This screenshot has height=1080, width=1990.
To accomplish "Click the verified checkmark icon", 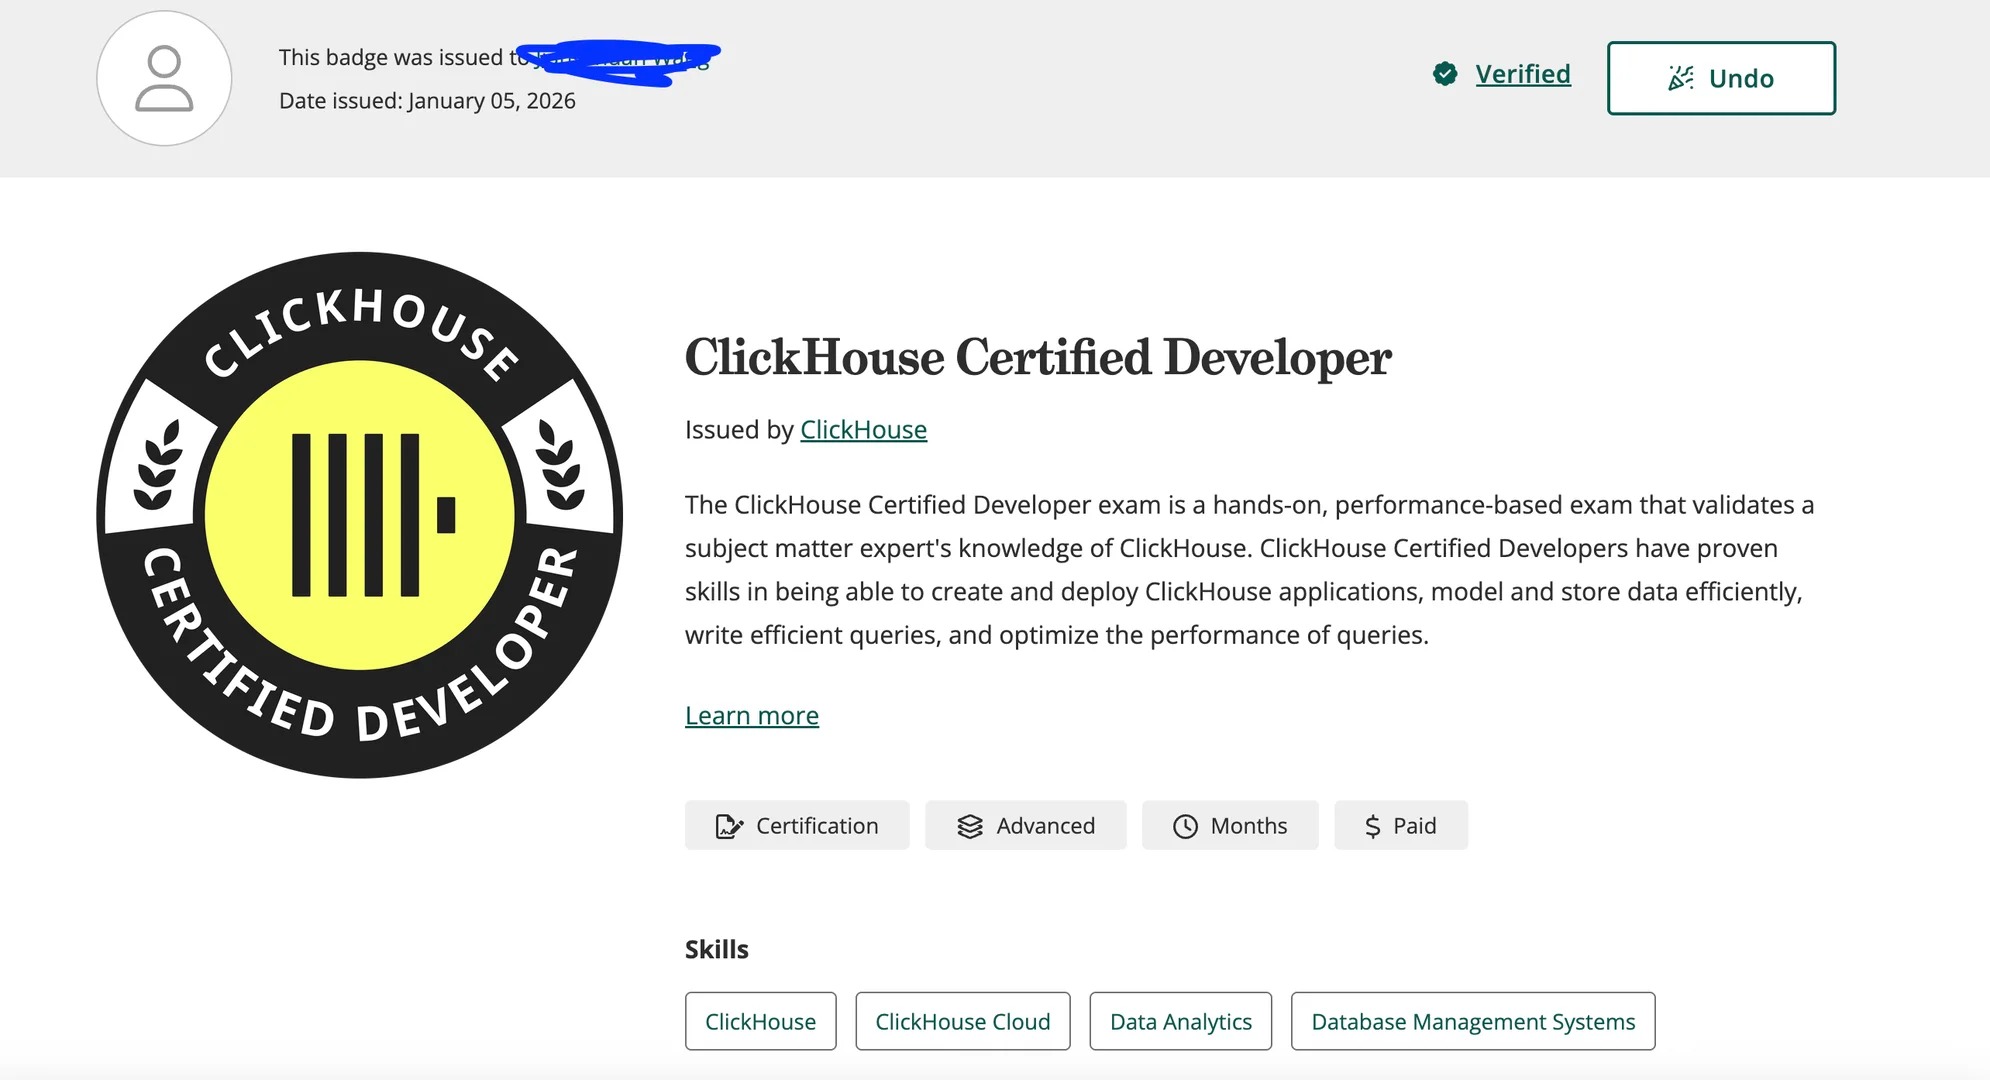I will coord(1444,73).
